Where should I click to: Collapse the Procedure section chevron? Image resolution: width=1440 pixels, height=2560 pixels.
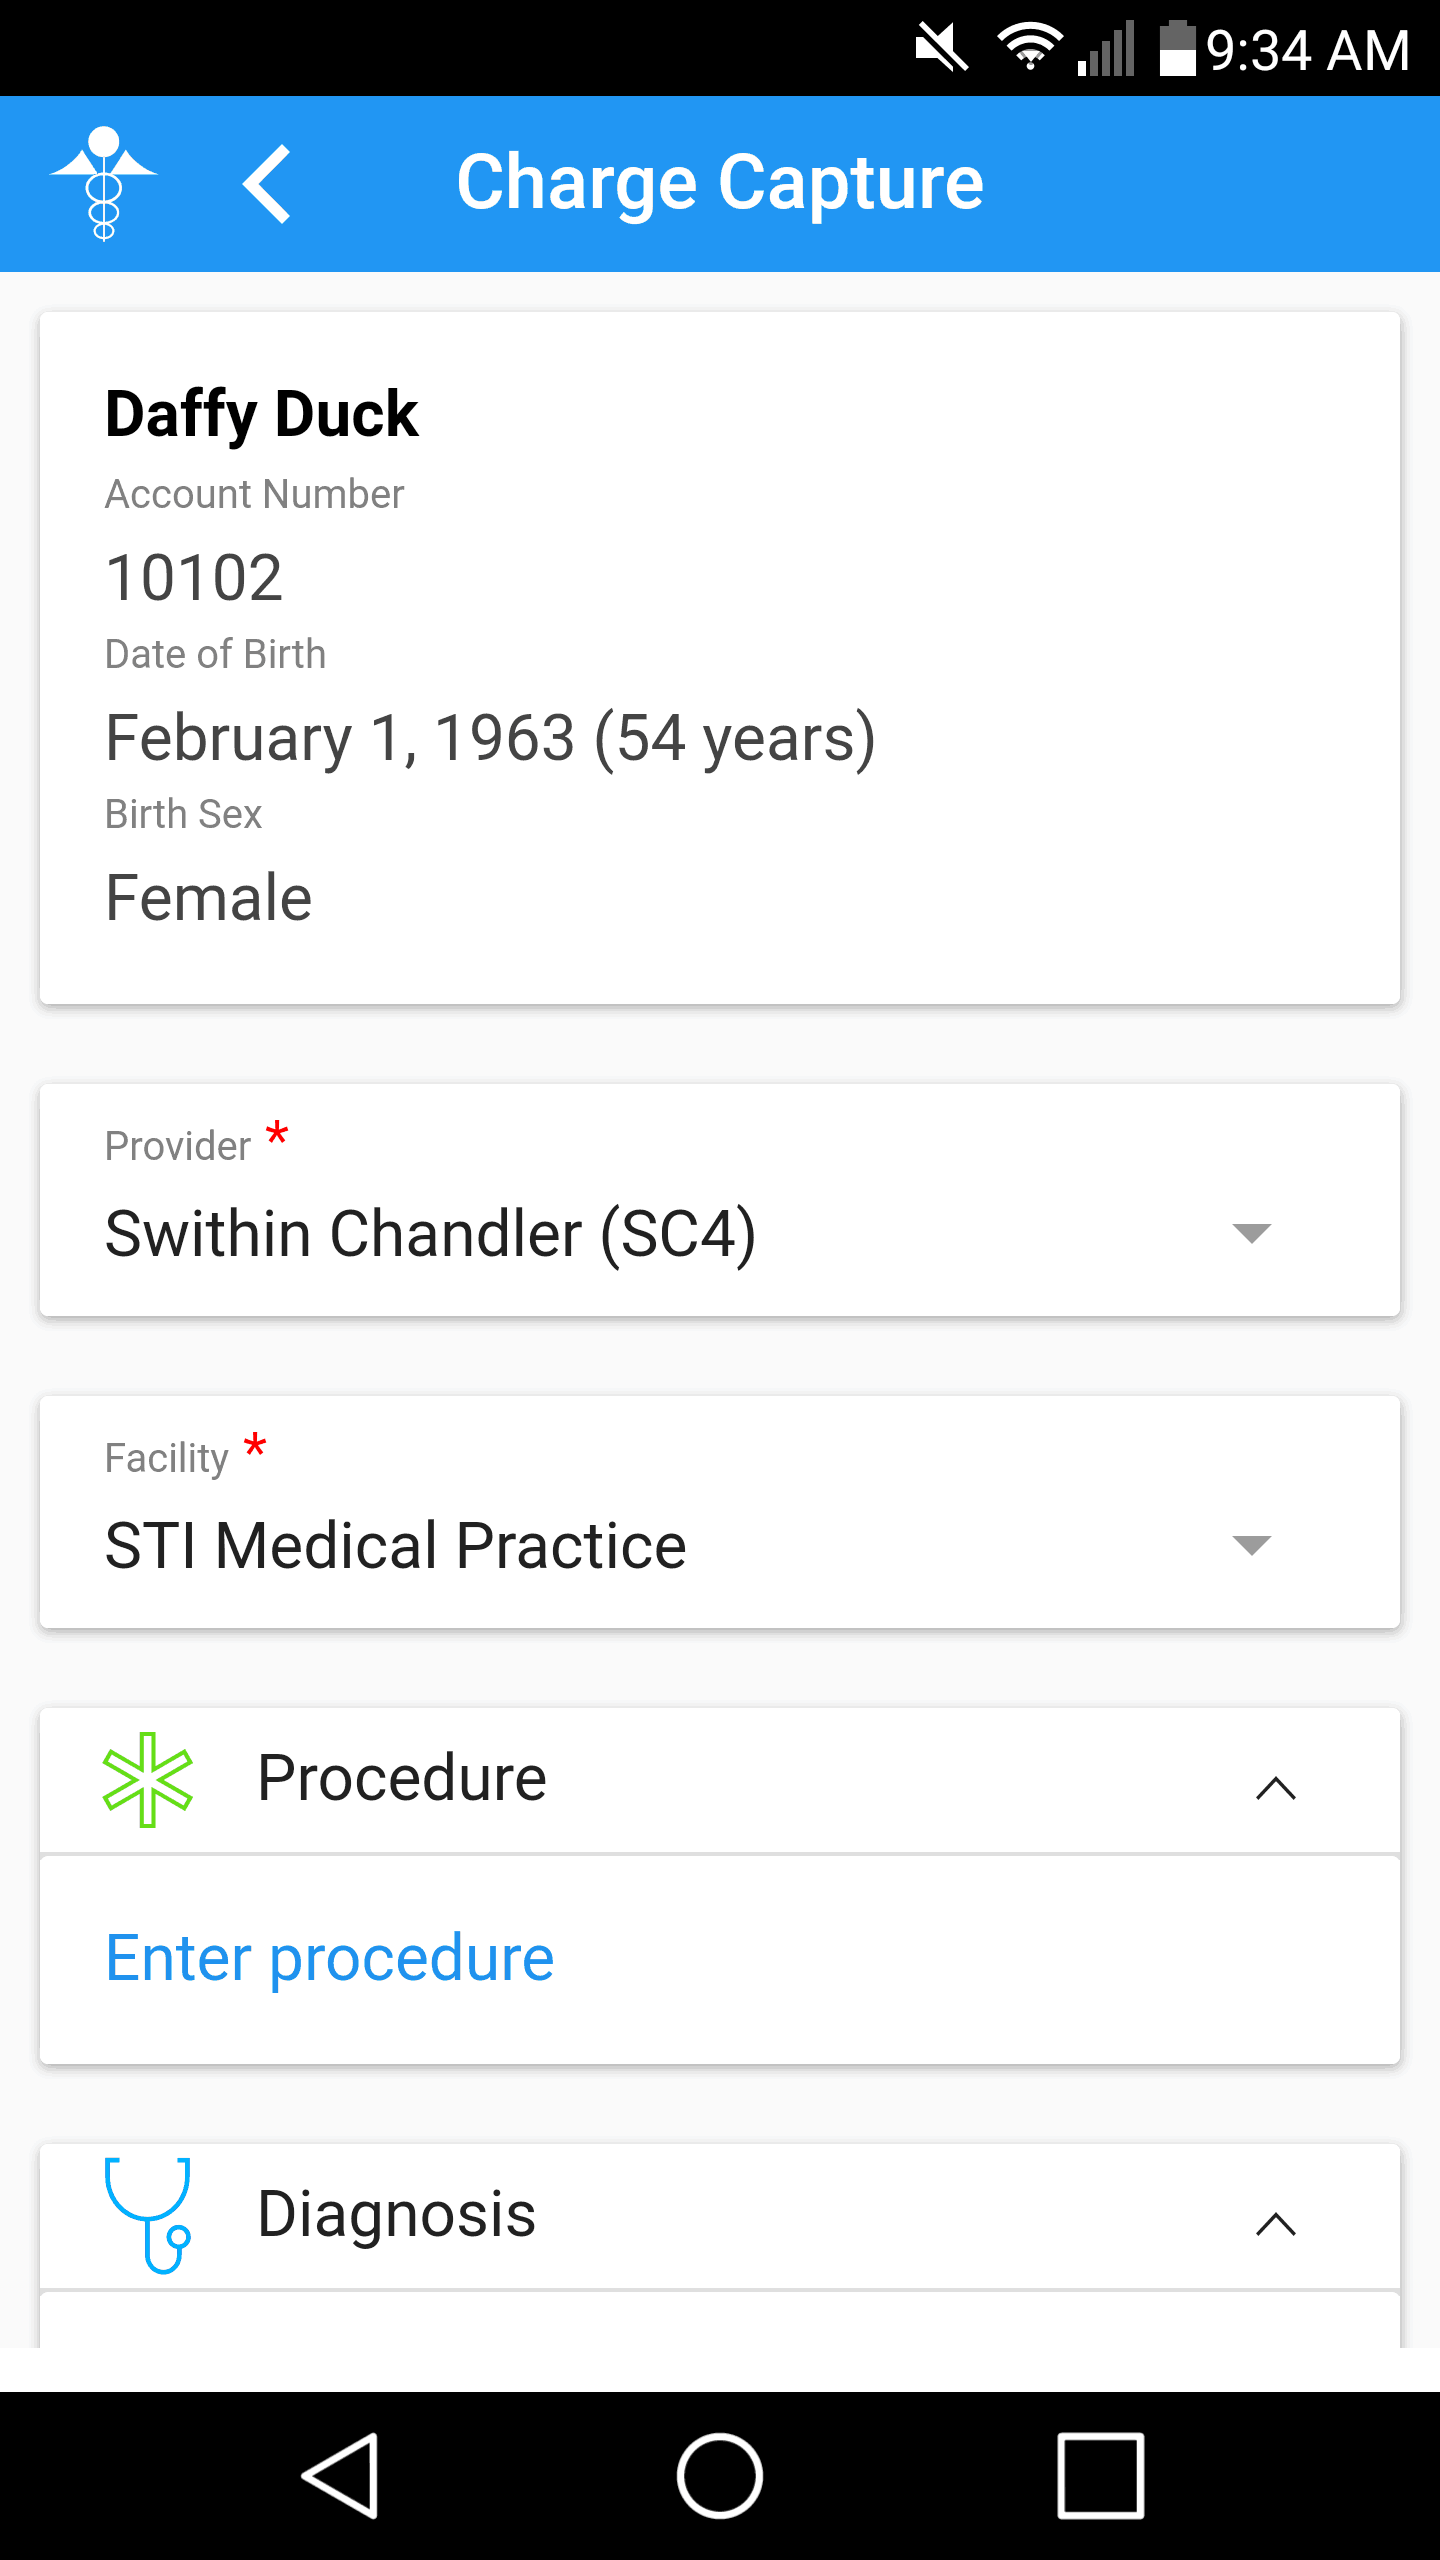point(1275,1788)
